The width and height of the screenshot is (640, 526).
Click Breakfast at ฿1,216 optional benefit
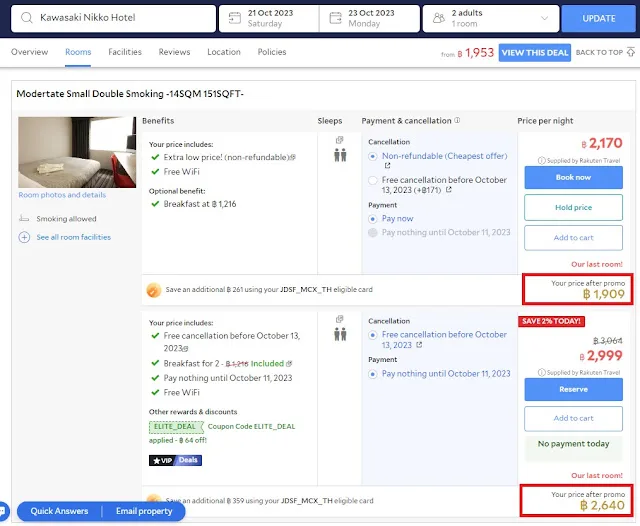click(x=200, y=204)
